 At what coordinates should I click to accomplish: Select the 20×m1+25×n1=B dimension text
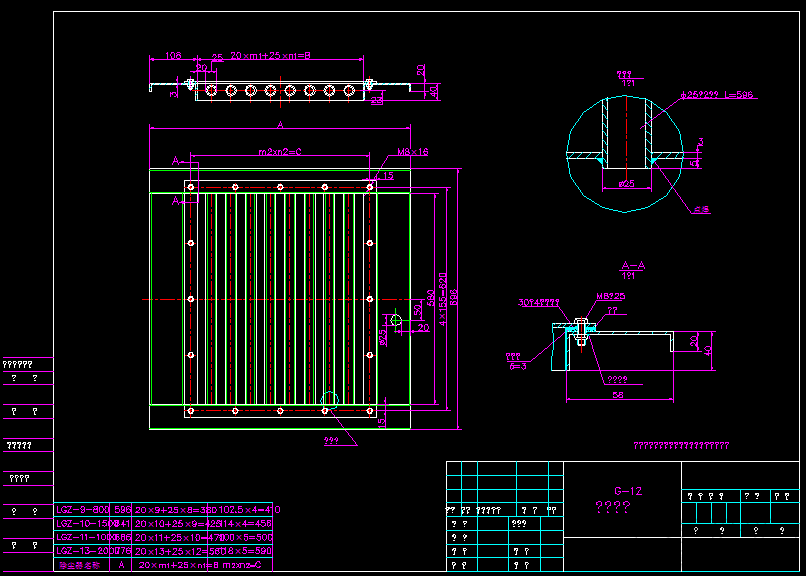(x=270, y=55)
